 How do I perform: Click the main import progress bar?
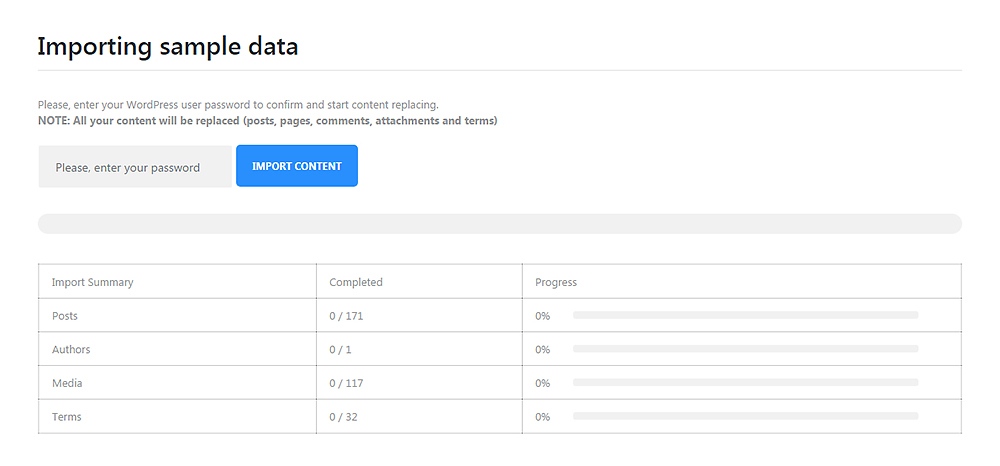coord(499,224)
